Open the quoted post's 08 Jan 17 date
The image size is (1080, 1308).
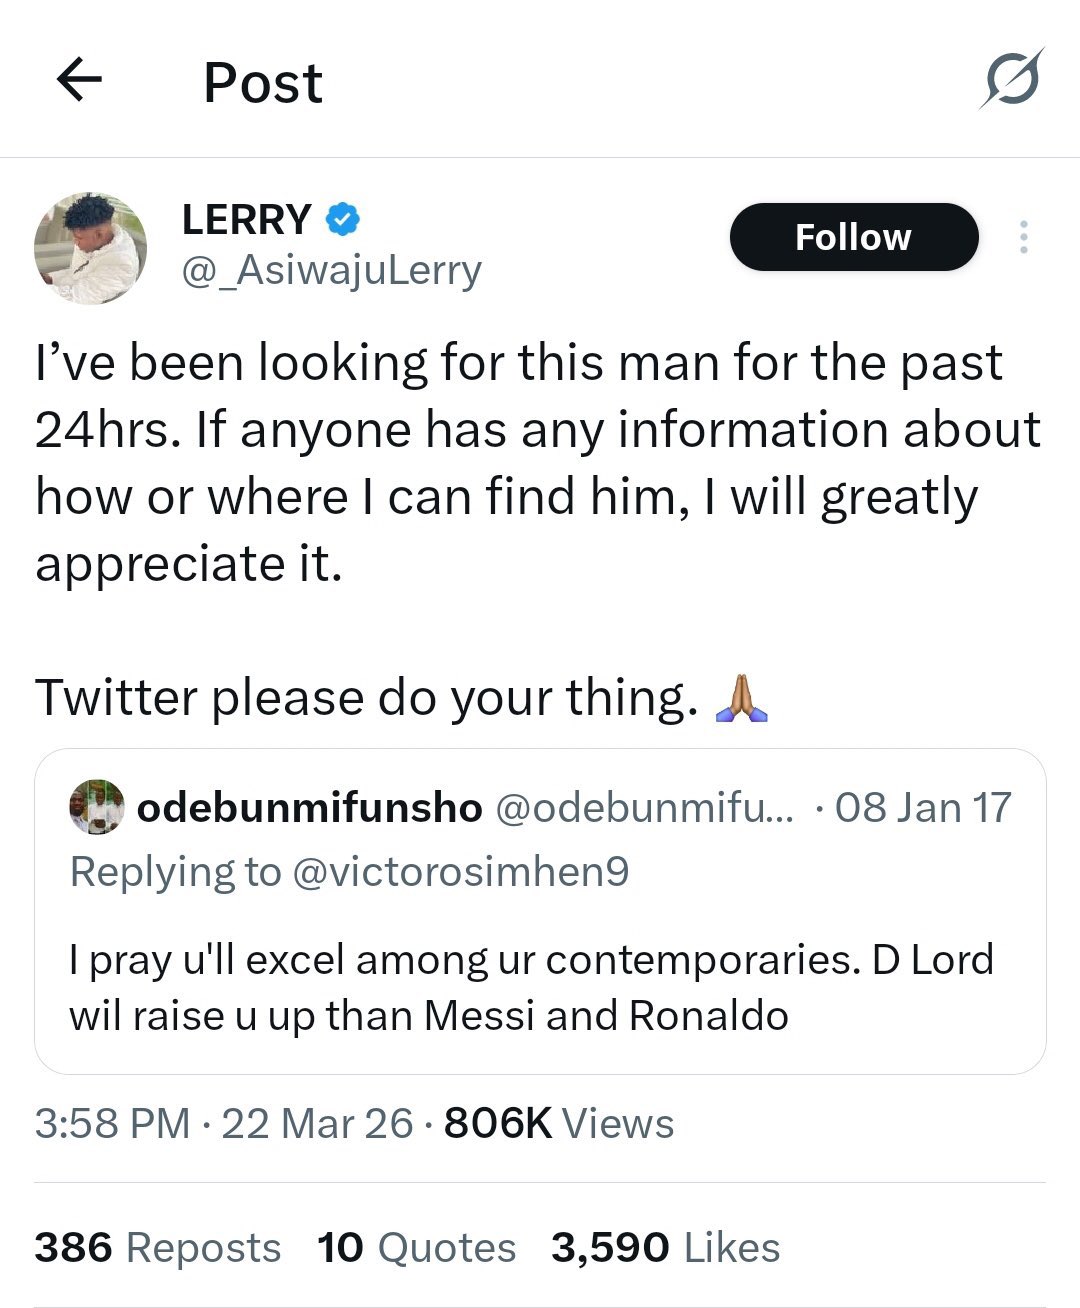tap(922, 807)
